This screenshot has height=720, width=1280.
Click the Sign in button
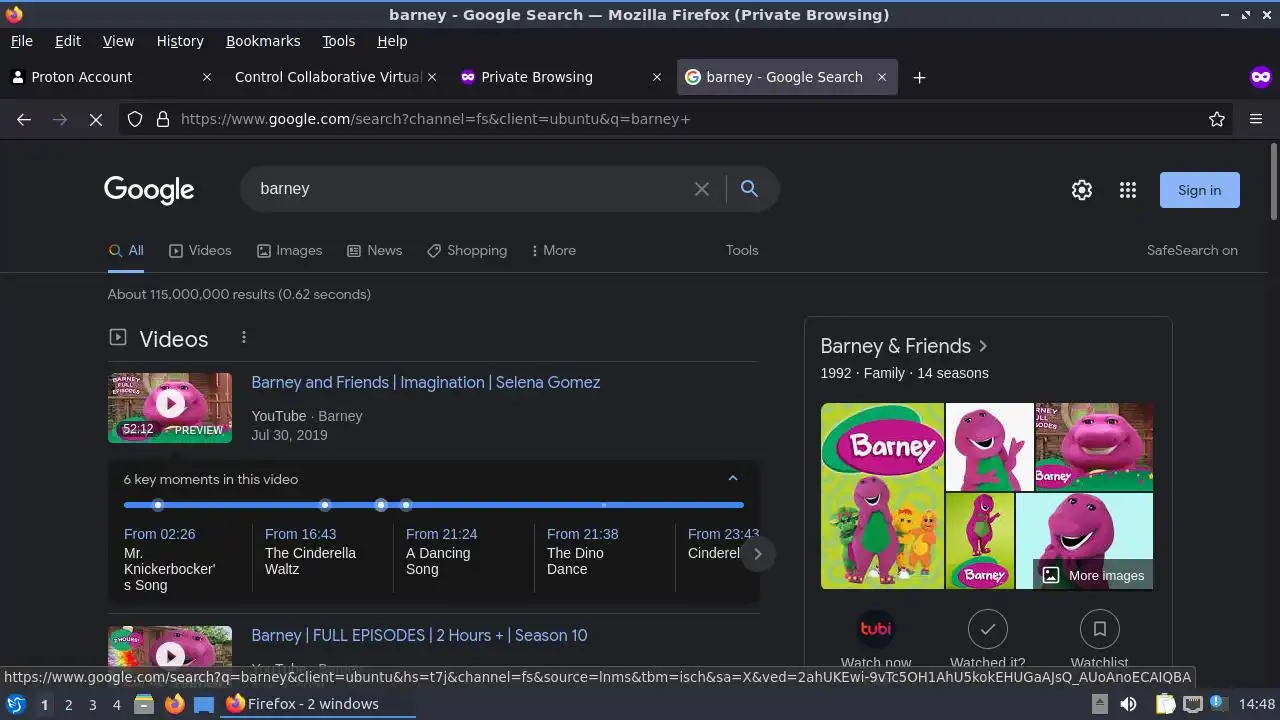pos(1199,190)
